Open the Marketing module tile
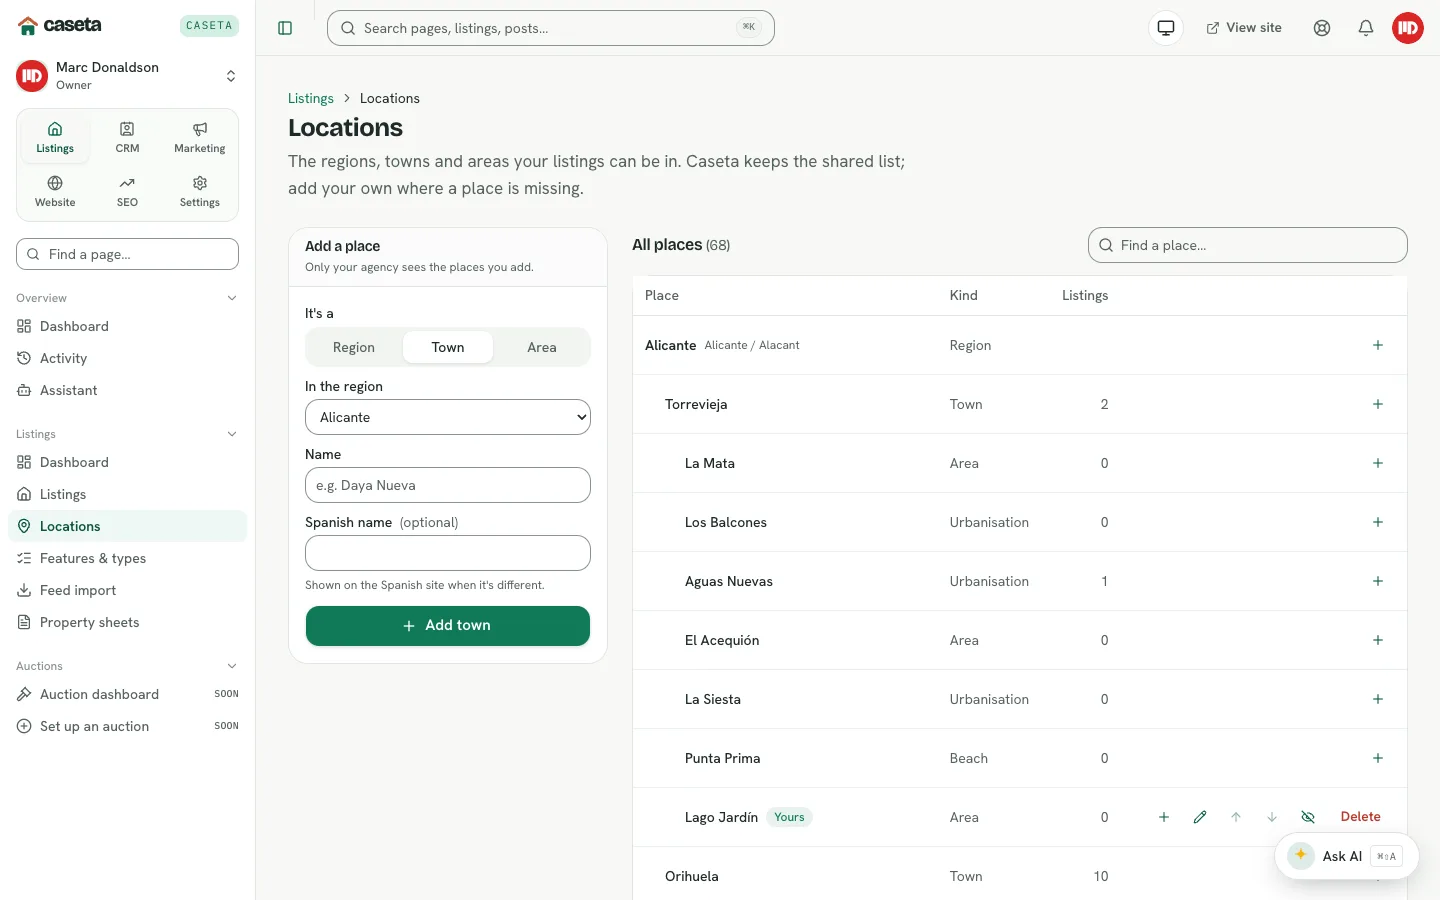Screen dimensions: 1440x900 coord(200,137)
